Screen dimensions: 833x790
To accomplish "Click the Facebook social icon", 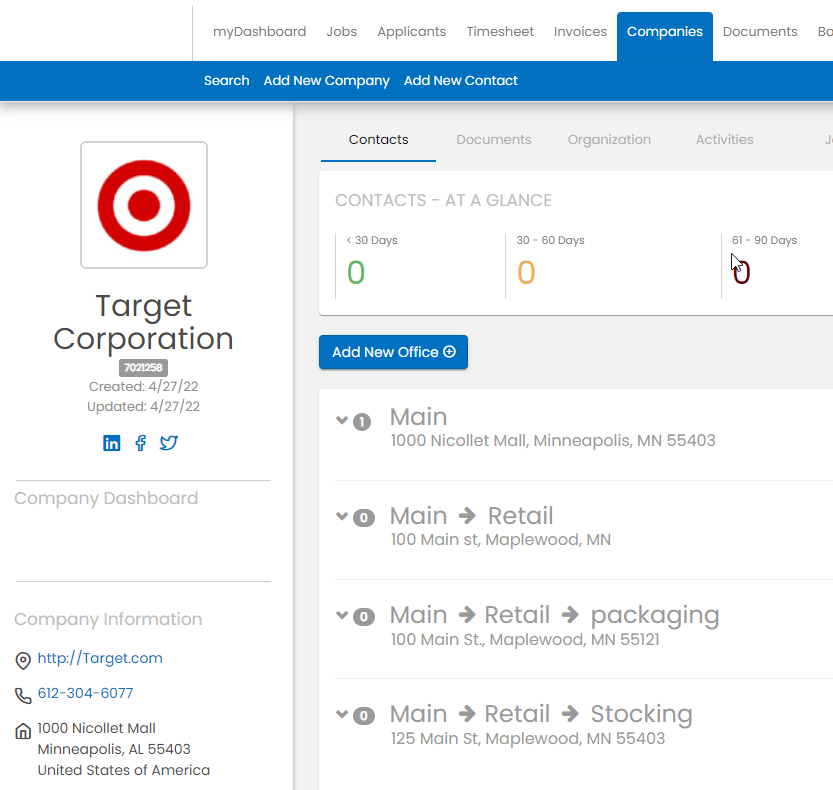I will pyautogui.click(x=140, y=443).
